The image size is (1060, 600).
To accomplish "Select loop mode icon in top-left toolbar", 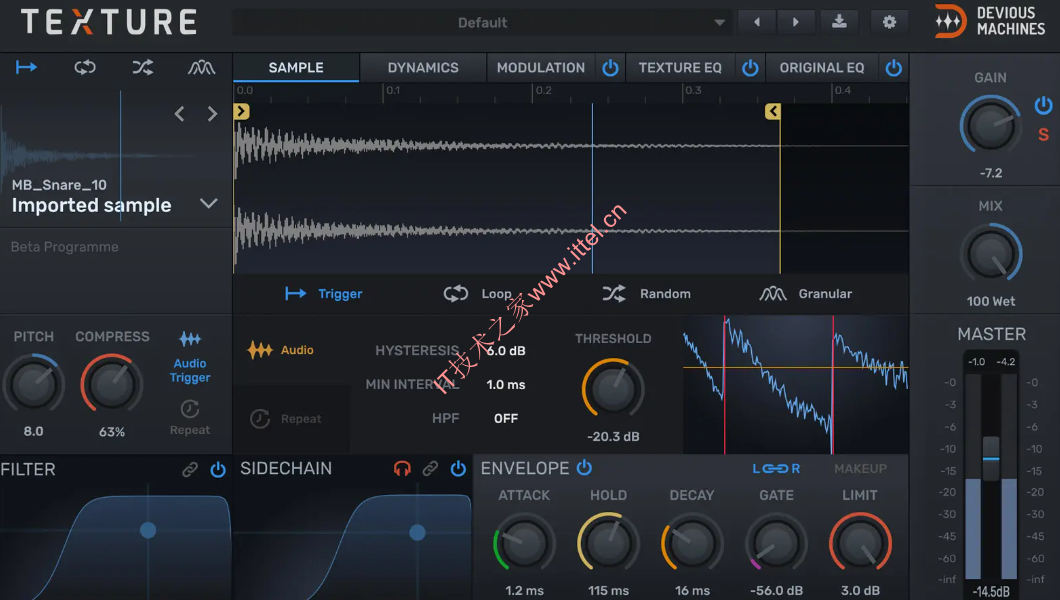I will coord(85,67).
